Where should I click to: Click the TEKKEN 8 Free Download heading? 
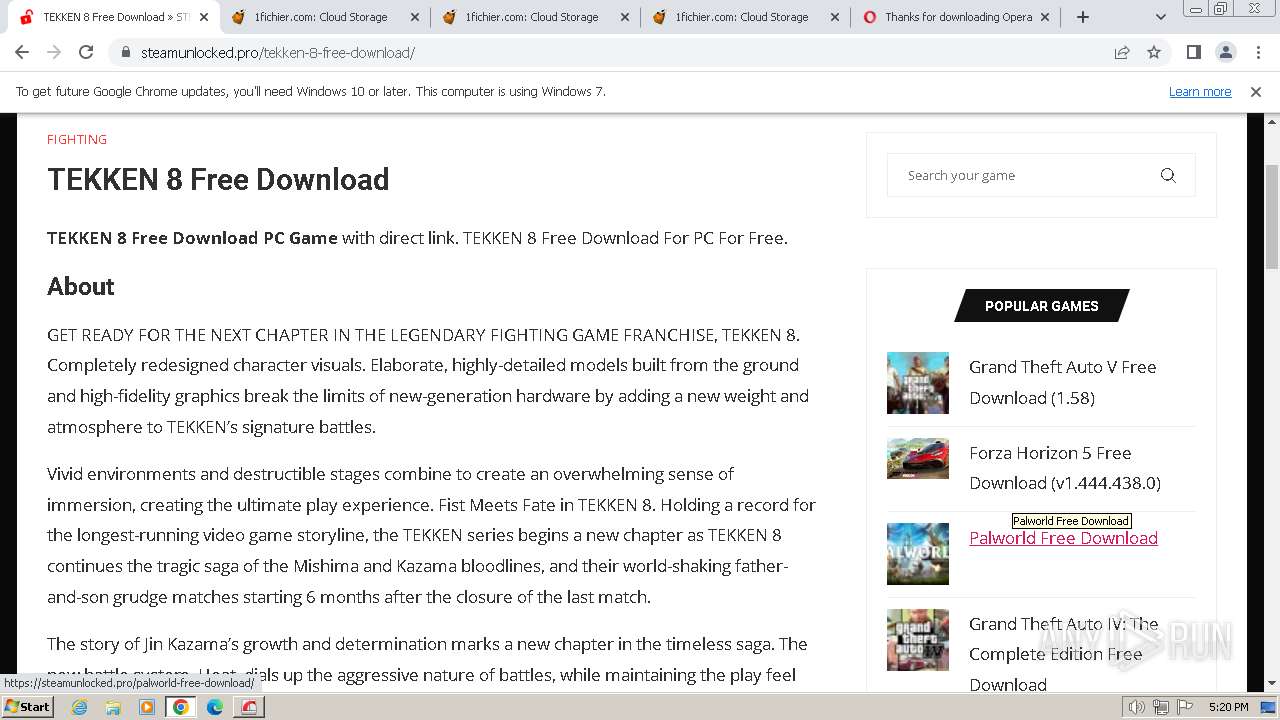218,180
